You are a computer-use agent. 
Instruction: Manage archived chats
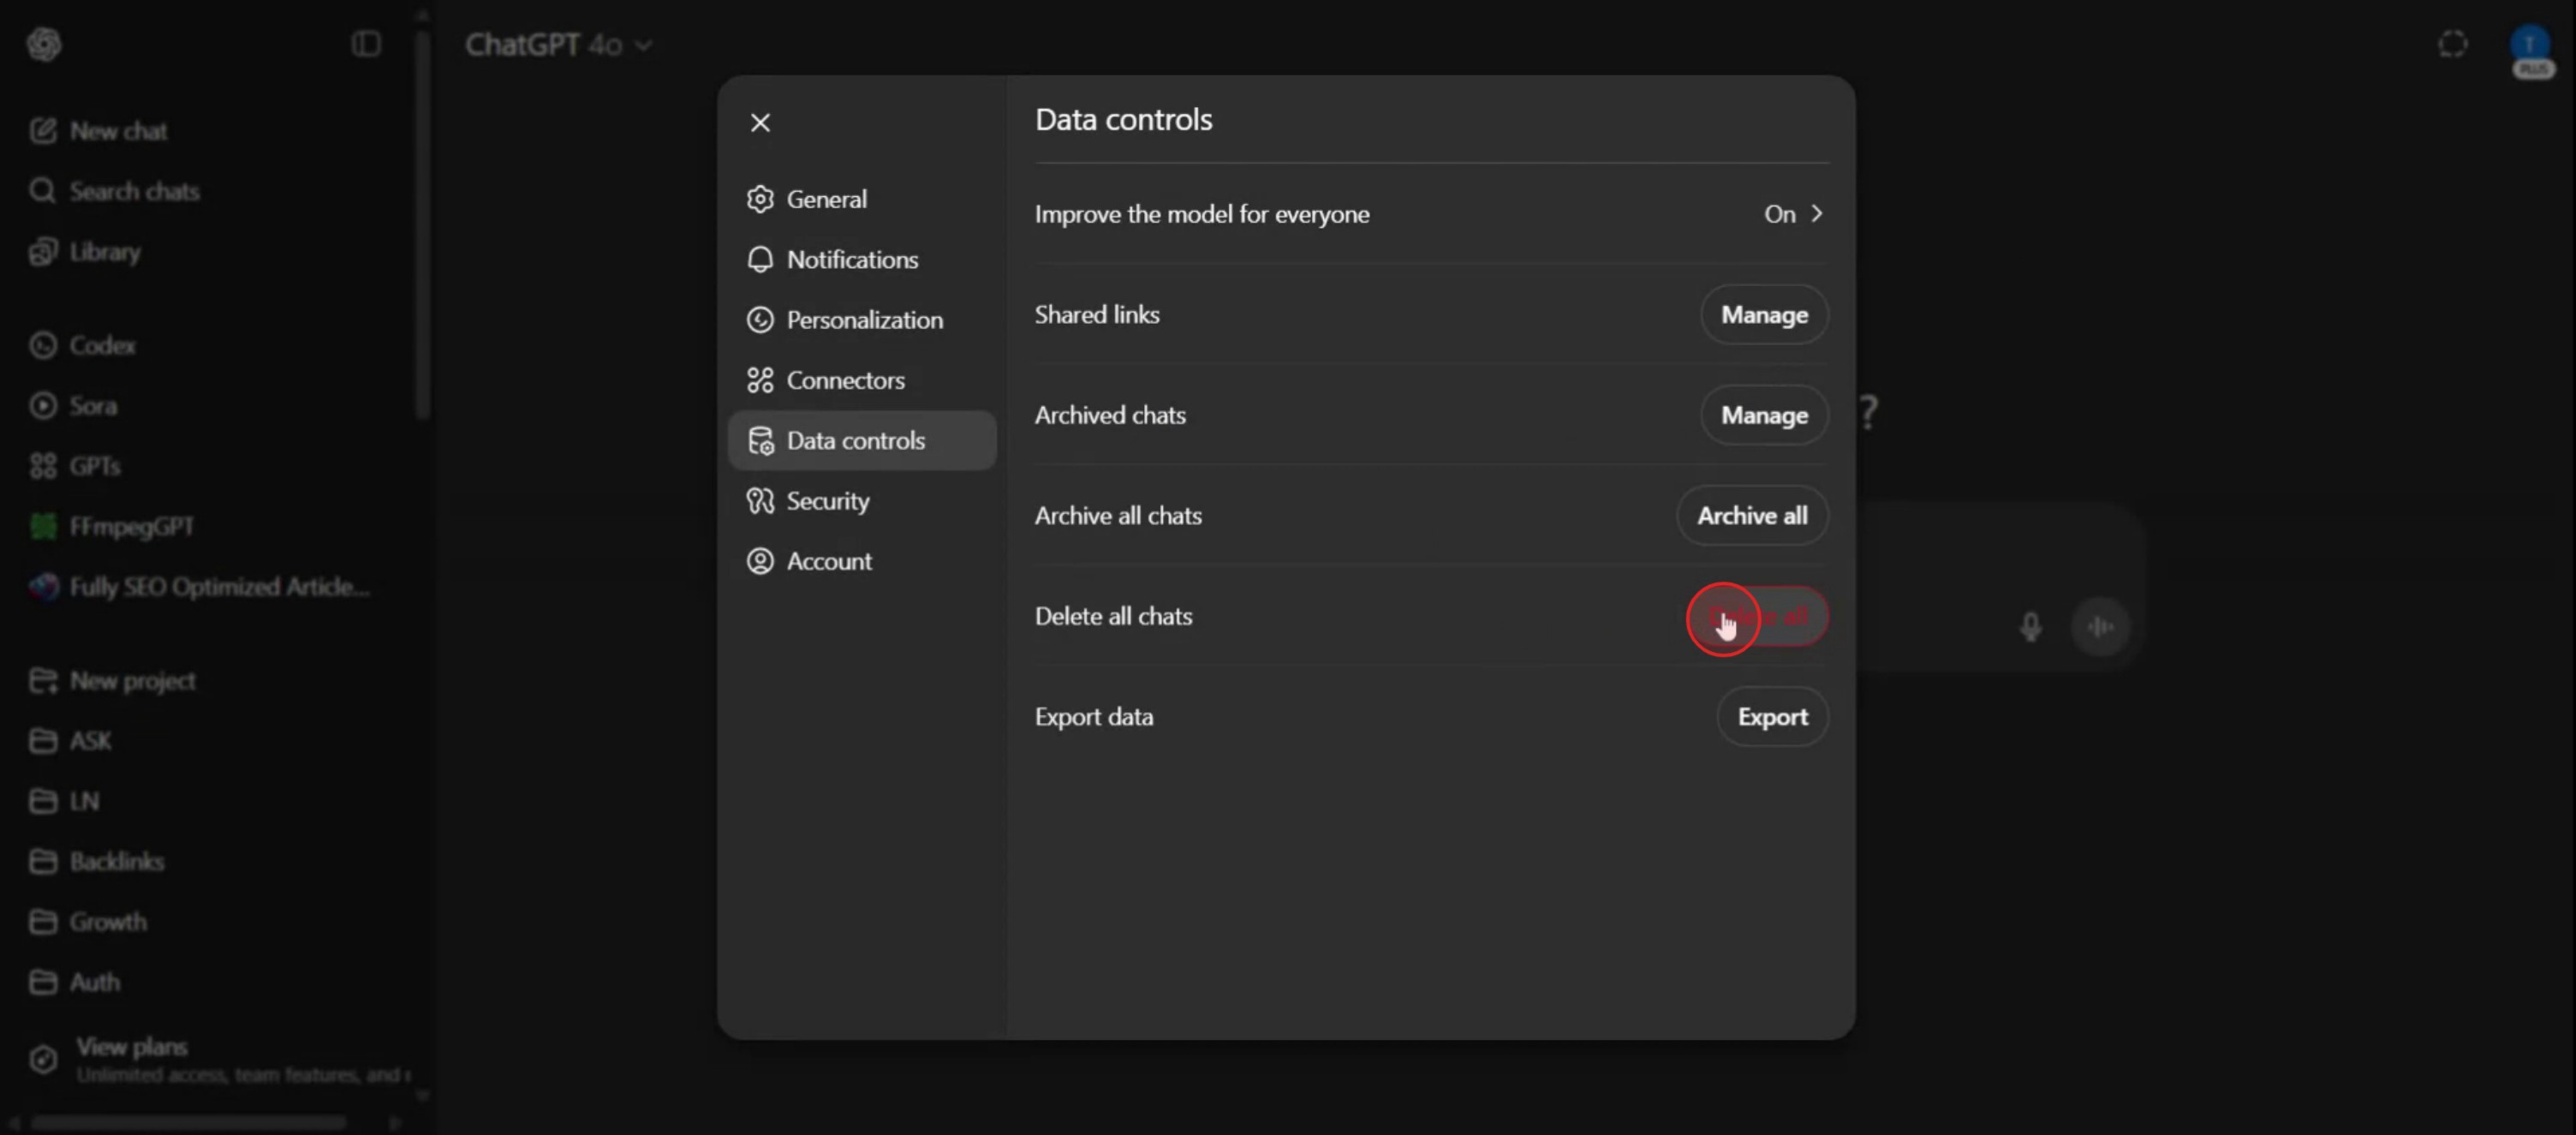1764,415
